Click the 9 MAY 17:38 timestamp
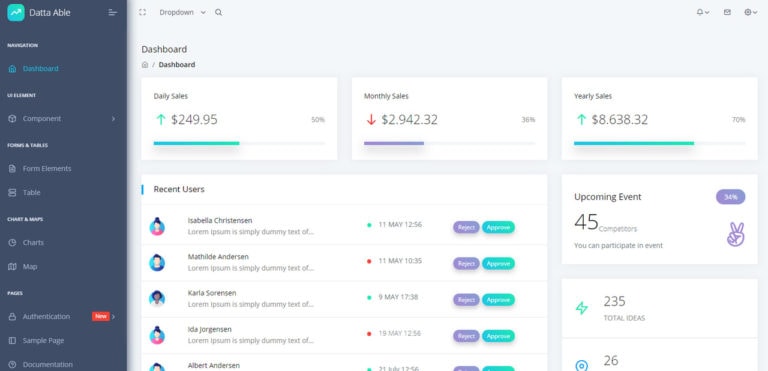 (398, 297)
